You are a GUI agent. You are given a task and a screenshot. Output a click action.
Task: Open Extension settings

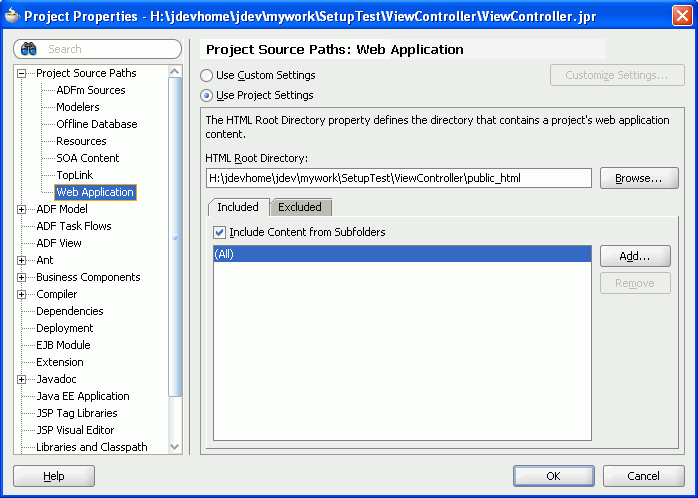[60, 362]
